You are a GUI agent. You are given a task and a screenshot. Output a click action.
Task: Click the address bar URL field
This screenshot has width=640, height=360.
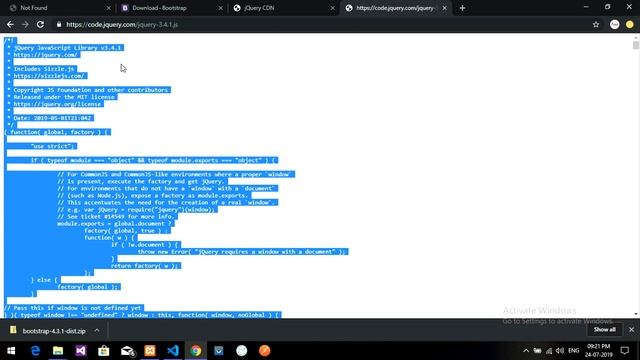click(322, 24)
